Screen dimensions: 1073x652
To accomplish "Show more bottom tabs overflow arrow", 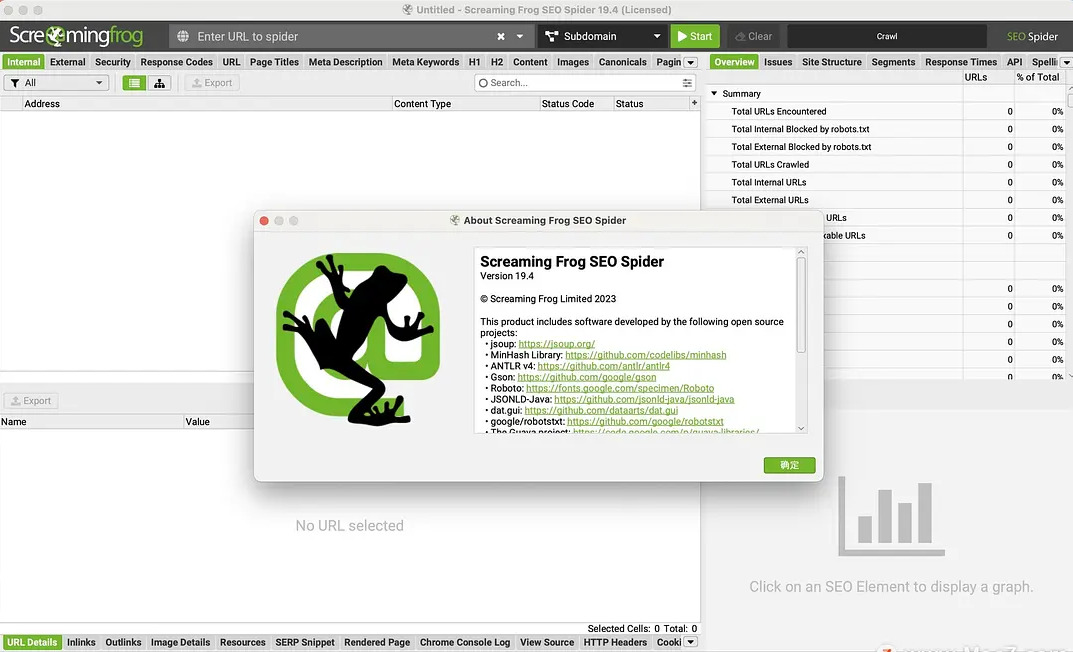I will (x=690, y=642).
